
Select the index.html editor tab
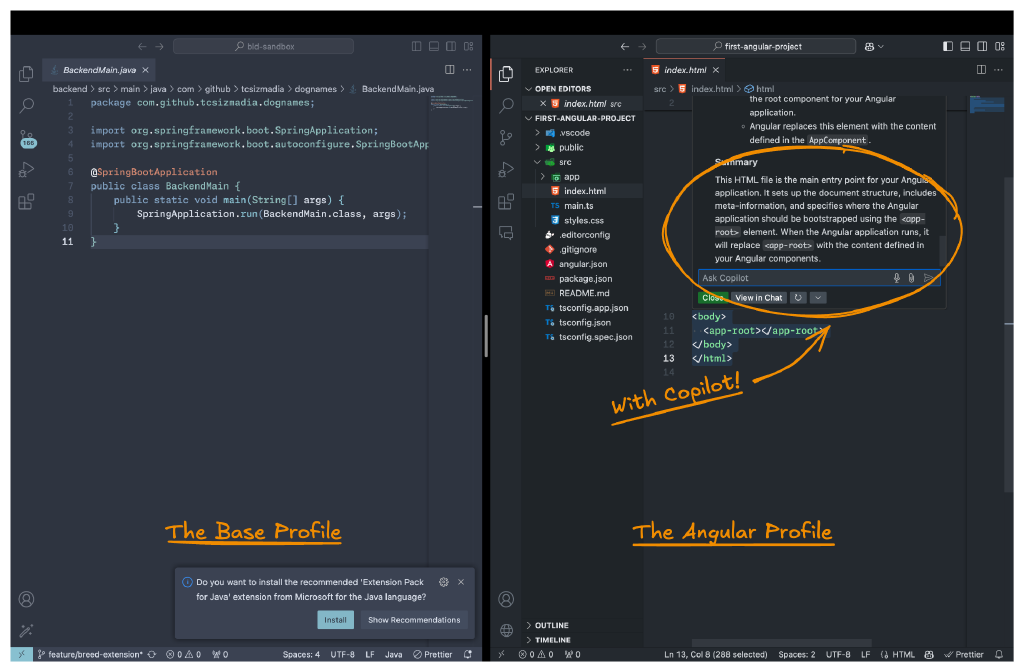(685, 70)
